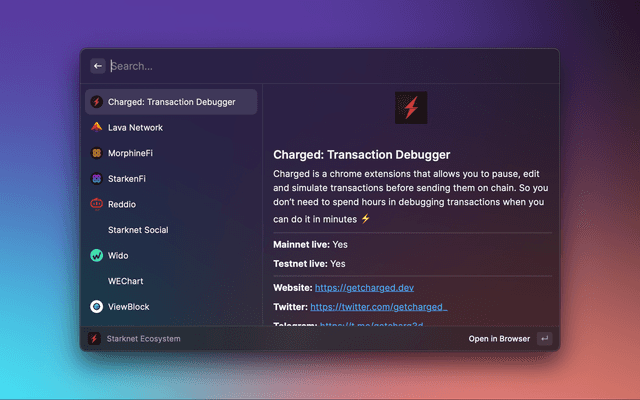
Task: Click the Starknet Ecosystem footer label
Action: click(x=143, y=339)
